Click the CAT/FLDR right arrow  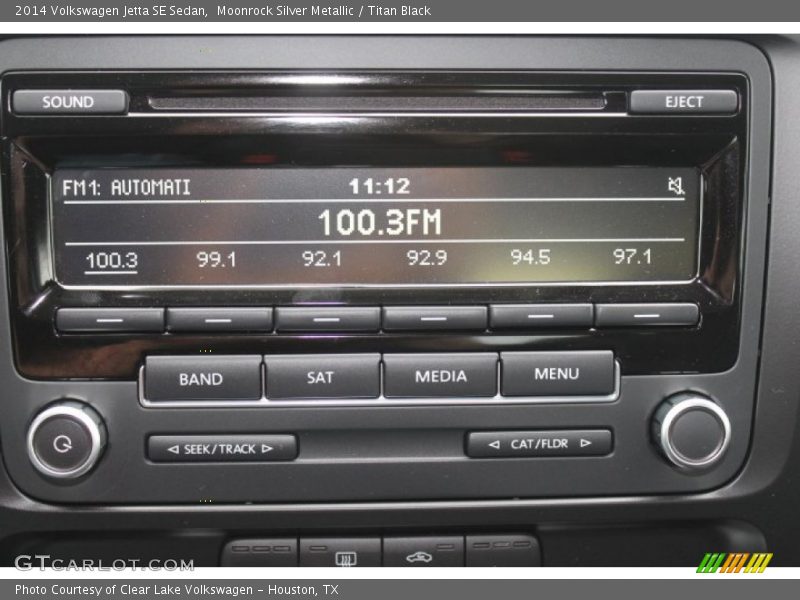[586, 443]
